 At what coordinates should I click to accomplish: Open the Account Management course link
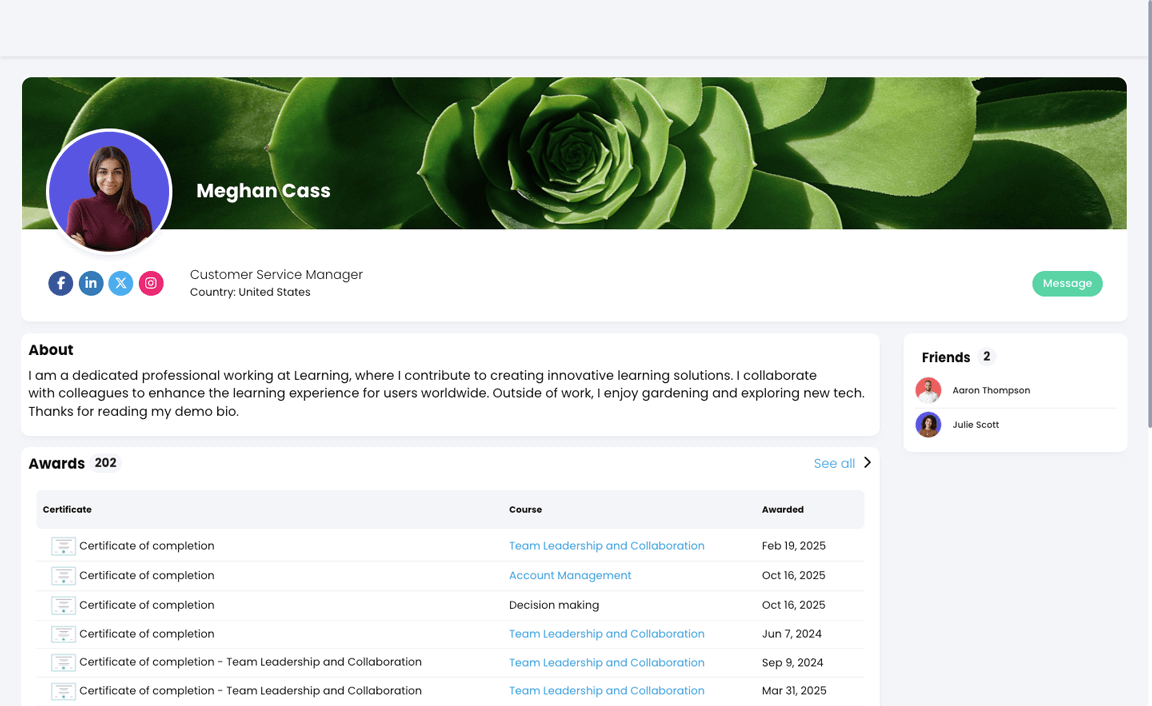coord(570,575)
